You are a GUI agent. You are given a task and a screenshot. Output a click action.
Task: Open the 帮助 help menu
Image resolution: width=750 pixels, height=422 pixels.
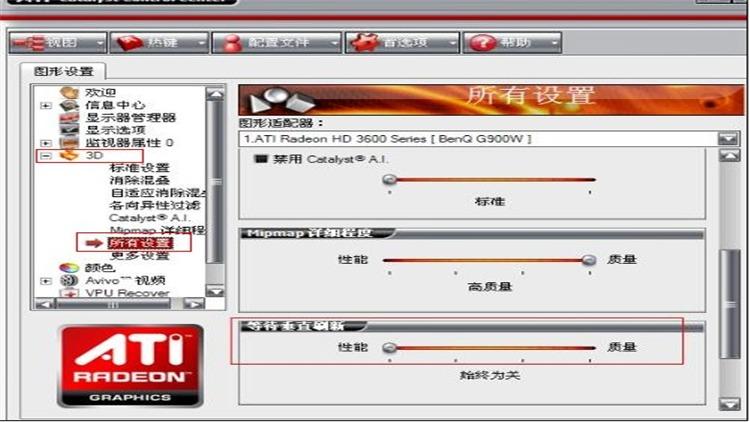pyautogui.click(x=512, y=43)
